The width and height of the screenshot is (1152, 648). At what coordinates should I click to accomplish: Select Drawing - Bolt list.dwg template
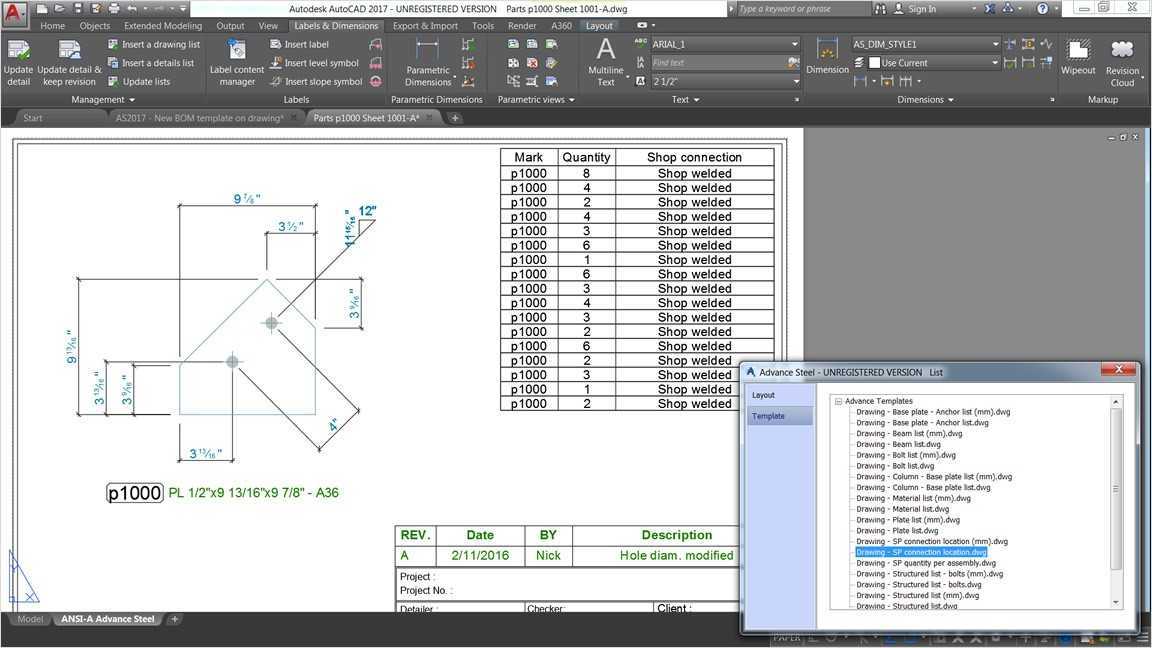pyautogui.click(x=895, y=466)
